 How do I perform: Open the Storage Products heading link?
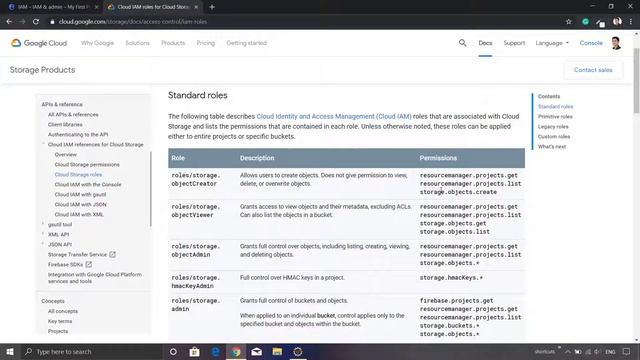pyautogui.click(x=42, y=70)
